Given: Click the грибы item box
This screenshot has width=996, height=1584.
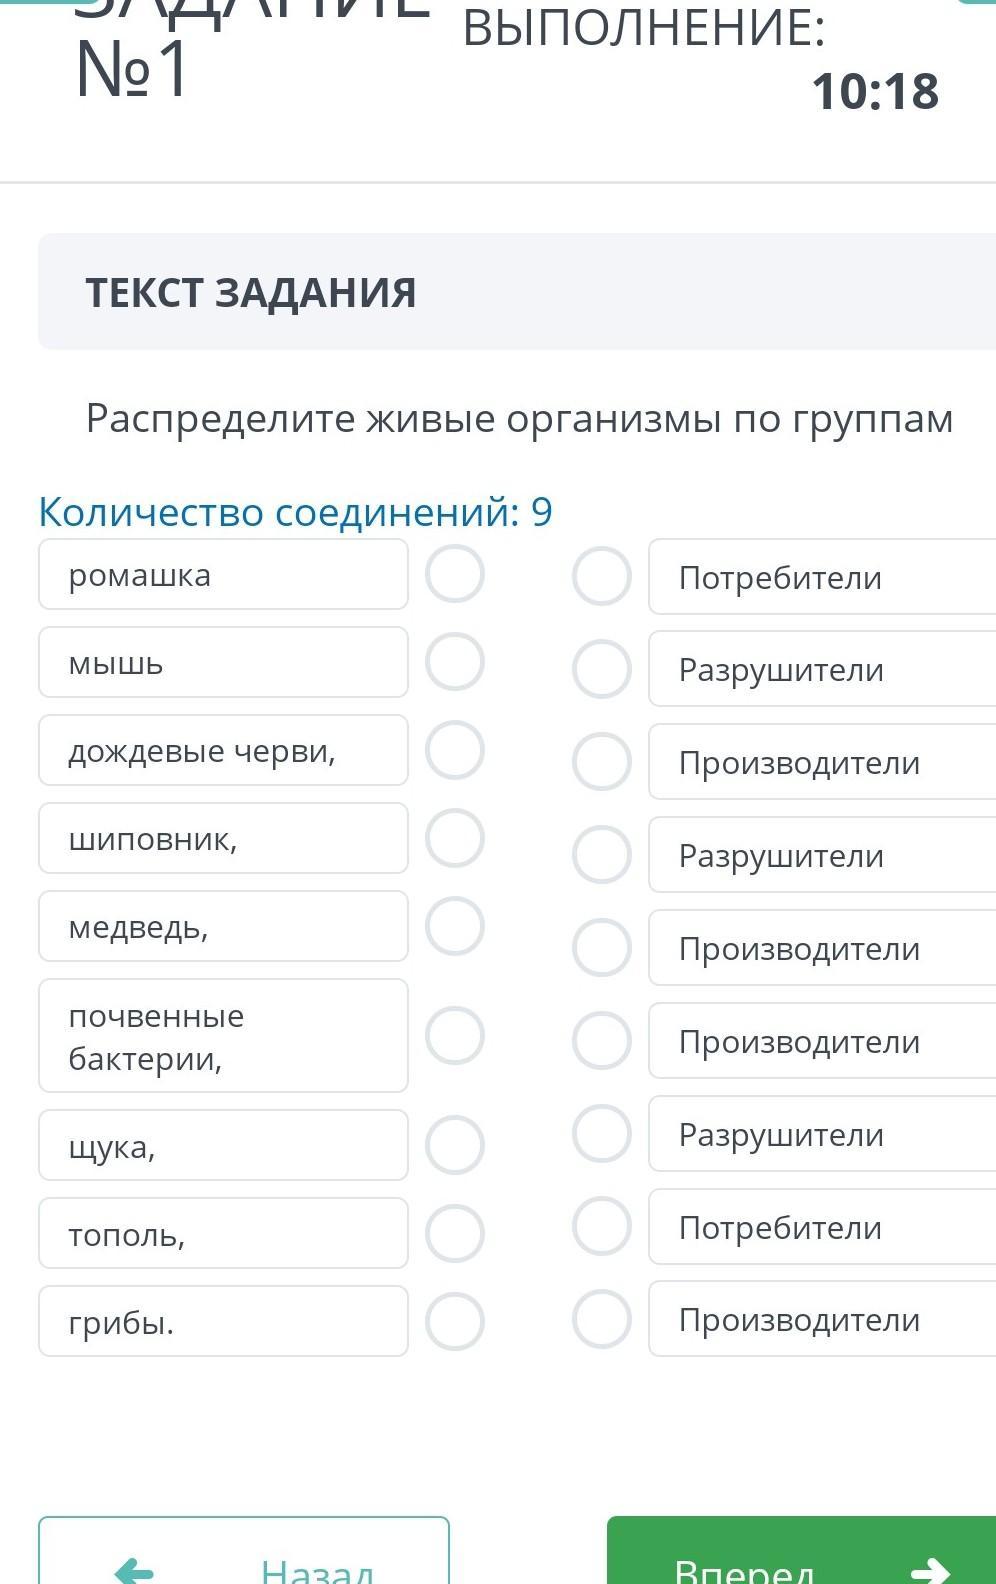Looking at the screenshot, I should coord(223,1321).
